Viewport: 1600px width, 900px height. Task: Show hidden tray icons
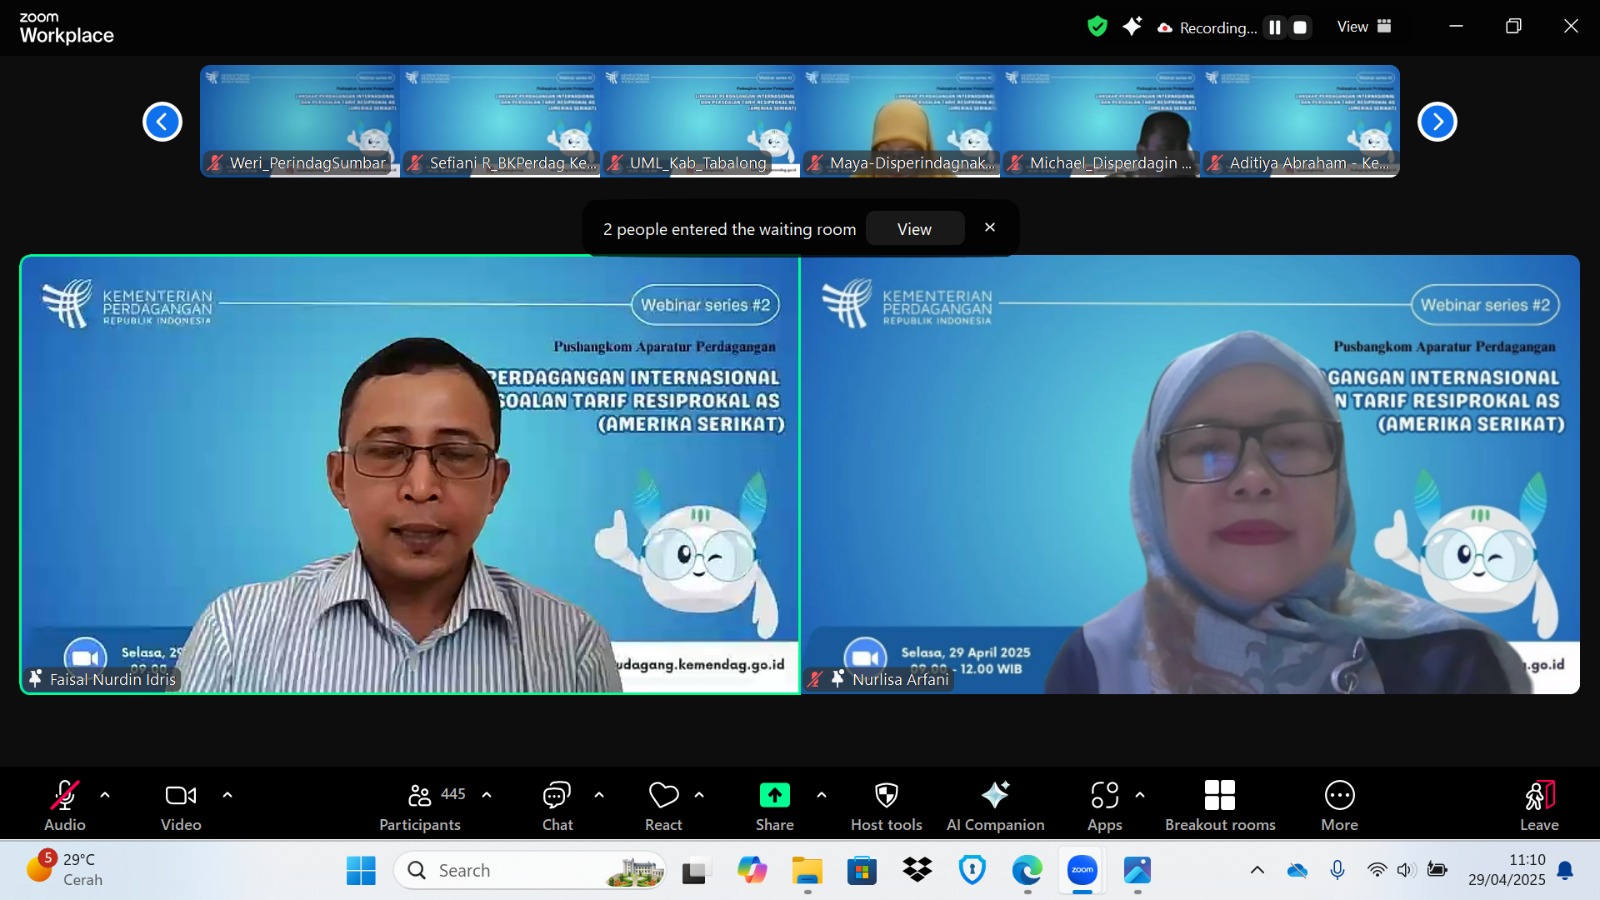[1257, 870]
